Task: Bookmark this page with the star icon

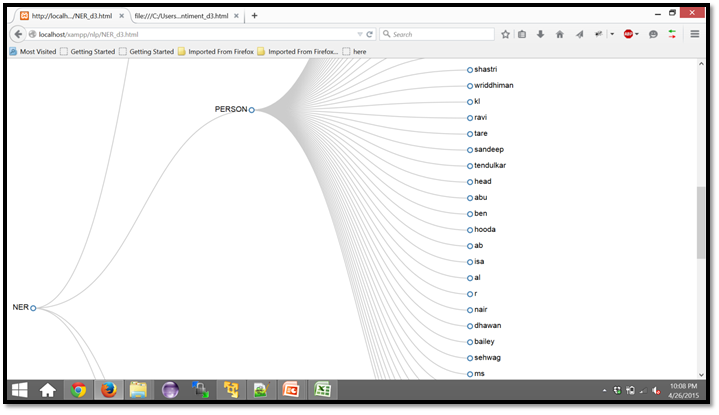Action: point(505,34)
